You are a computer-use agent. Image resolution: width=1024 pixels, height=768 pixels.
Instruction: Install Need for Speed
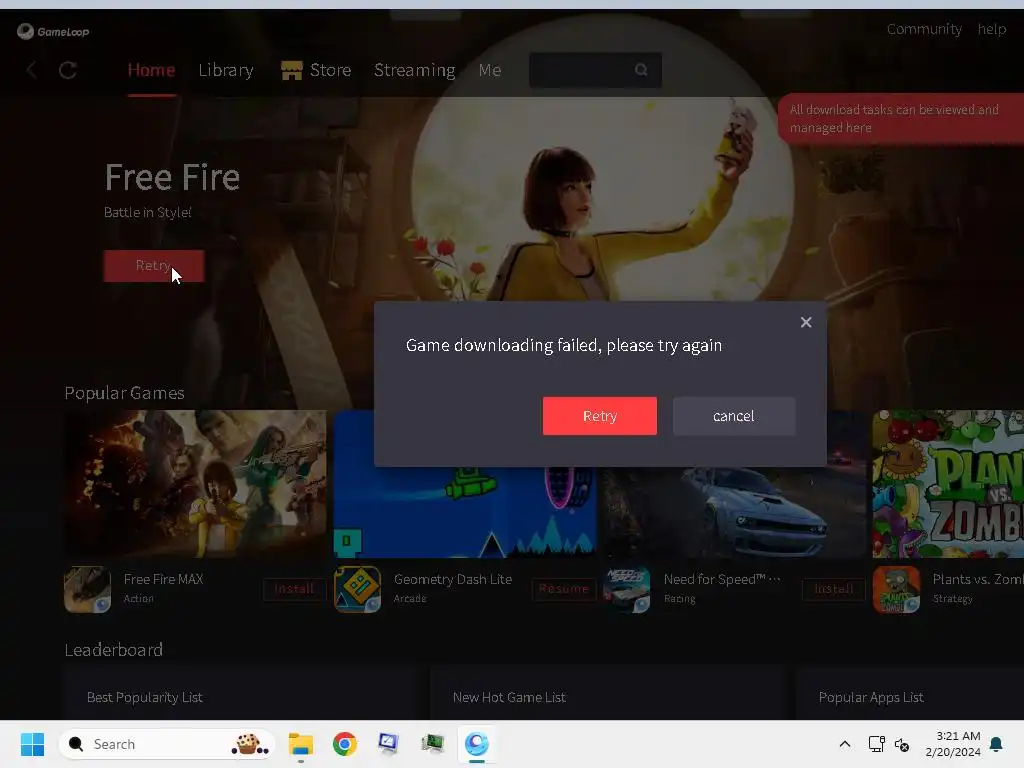834,589
